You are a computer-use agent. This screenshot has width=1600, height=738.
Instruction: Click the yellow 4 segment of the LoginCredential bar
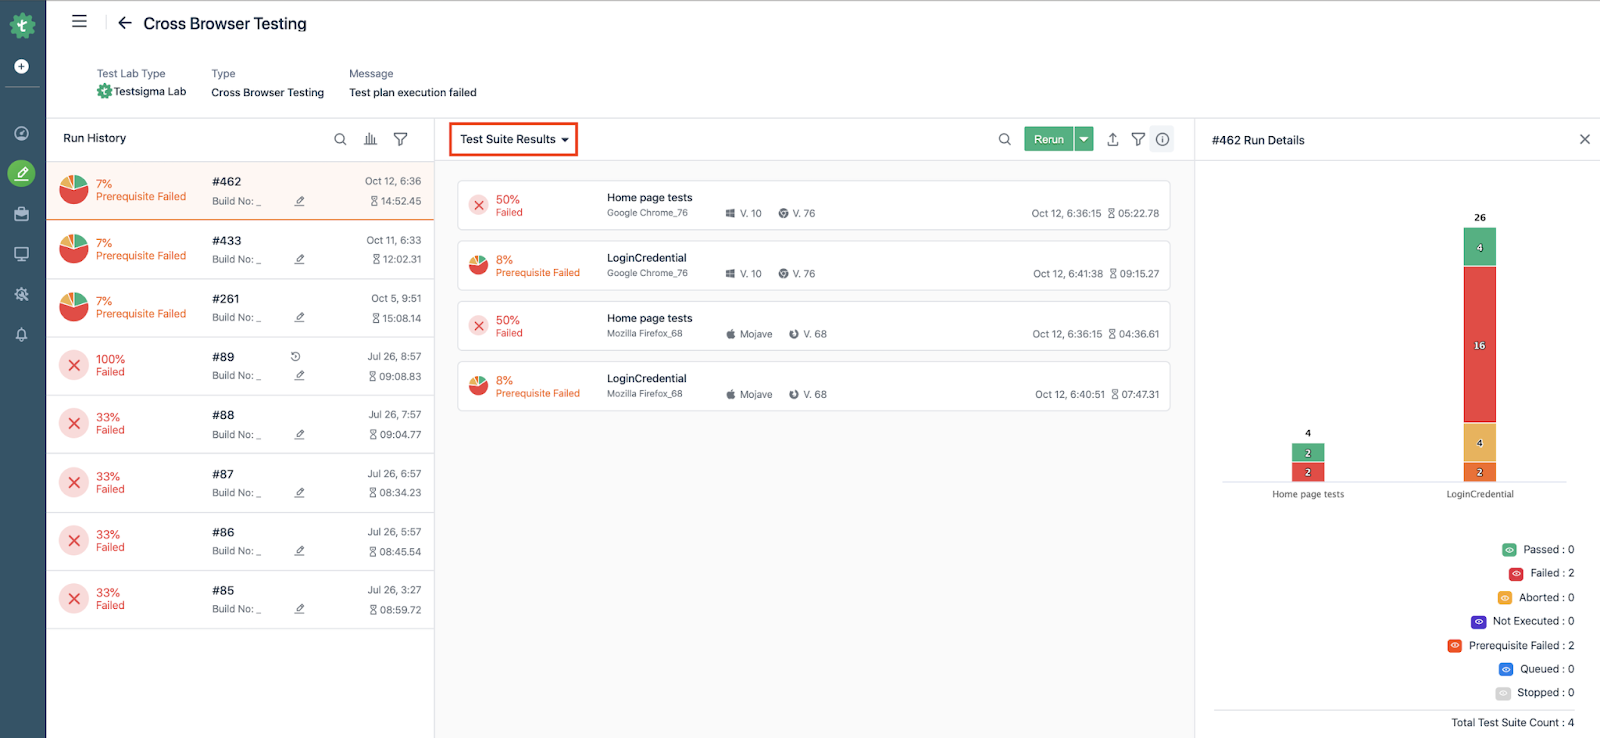[x=1480, y=443]
